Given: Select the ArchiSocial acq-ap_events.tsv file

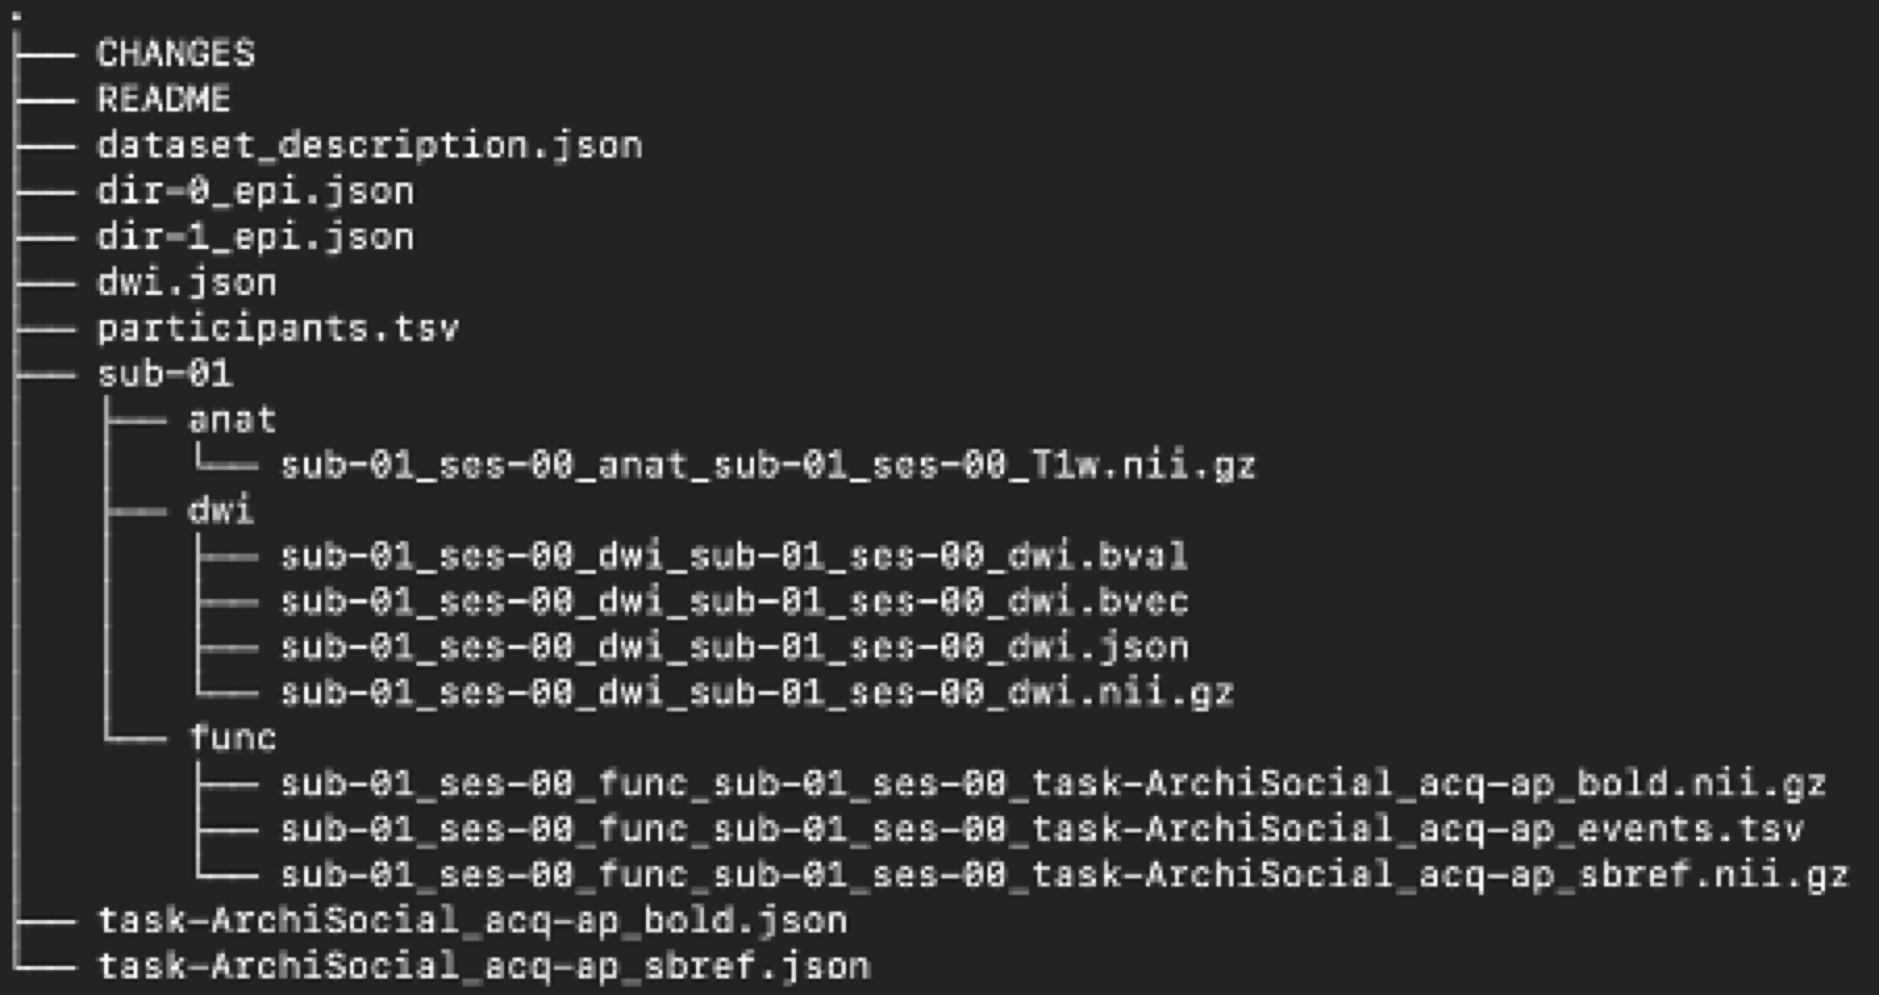Looking at the screenshot, I should (x=1041, y=830).
